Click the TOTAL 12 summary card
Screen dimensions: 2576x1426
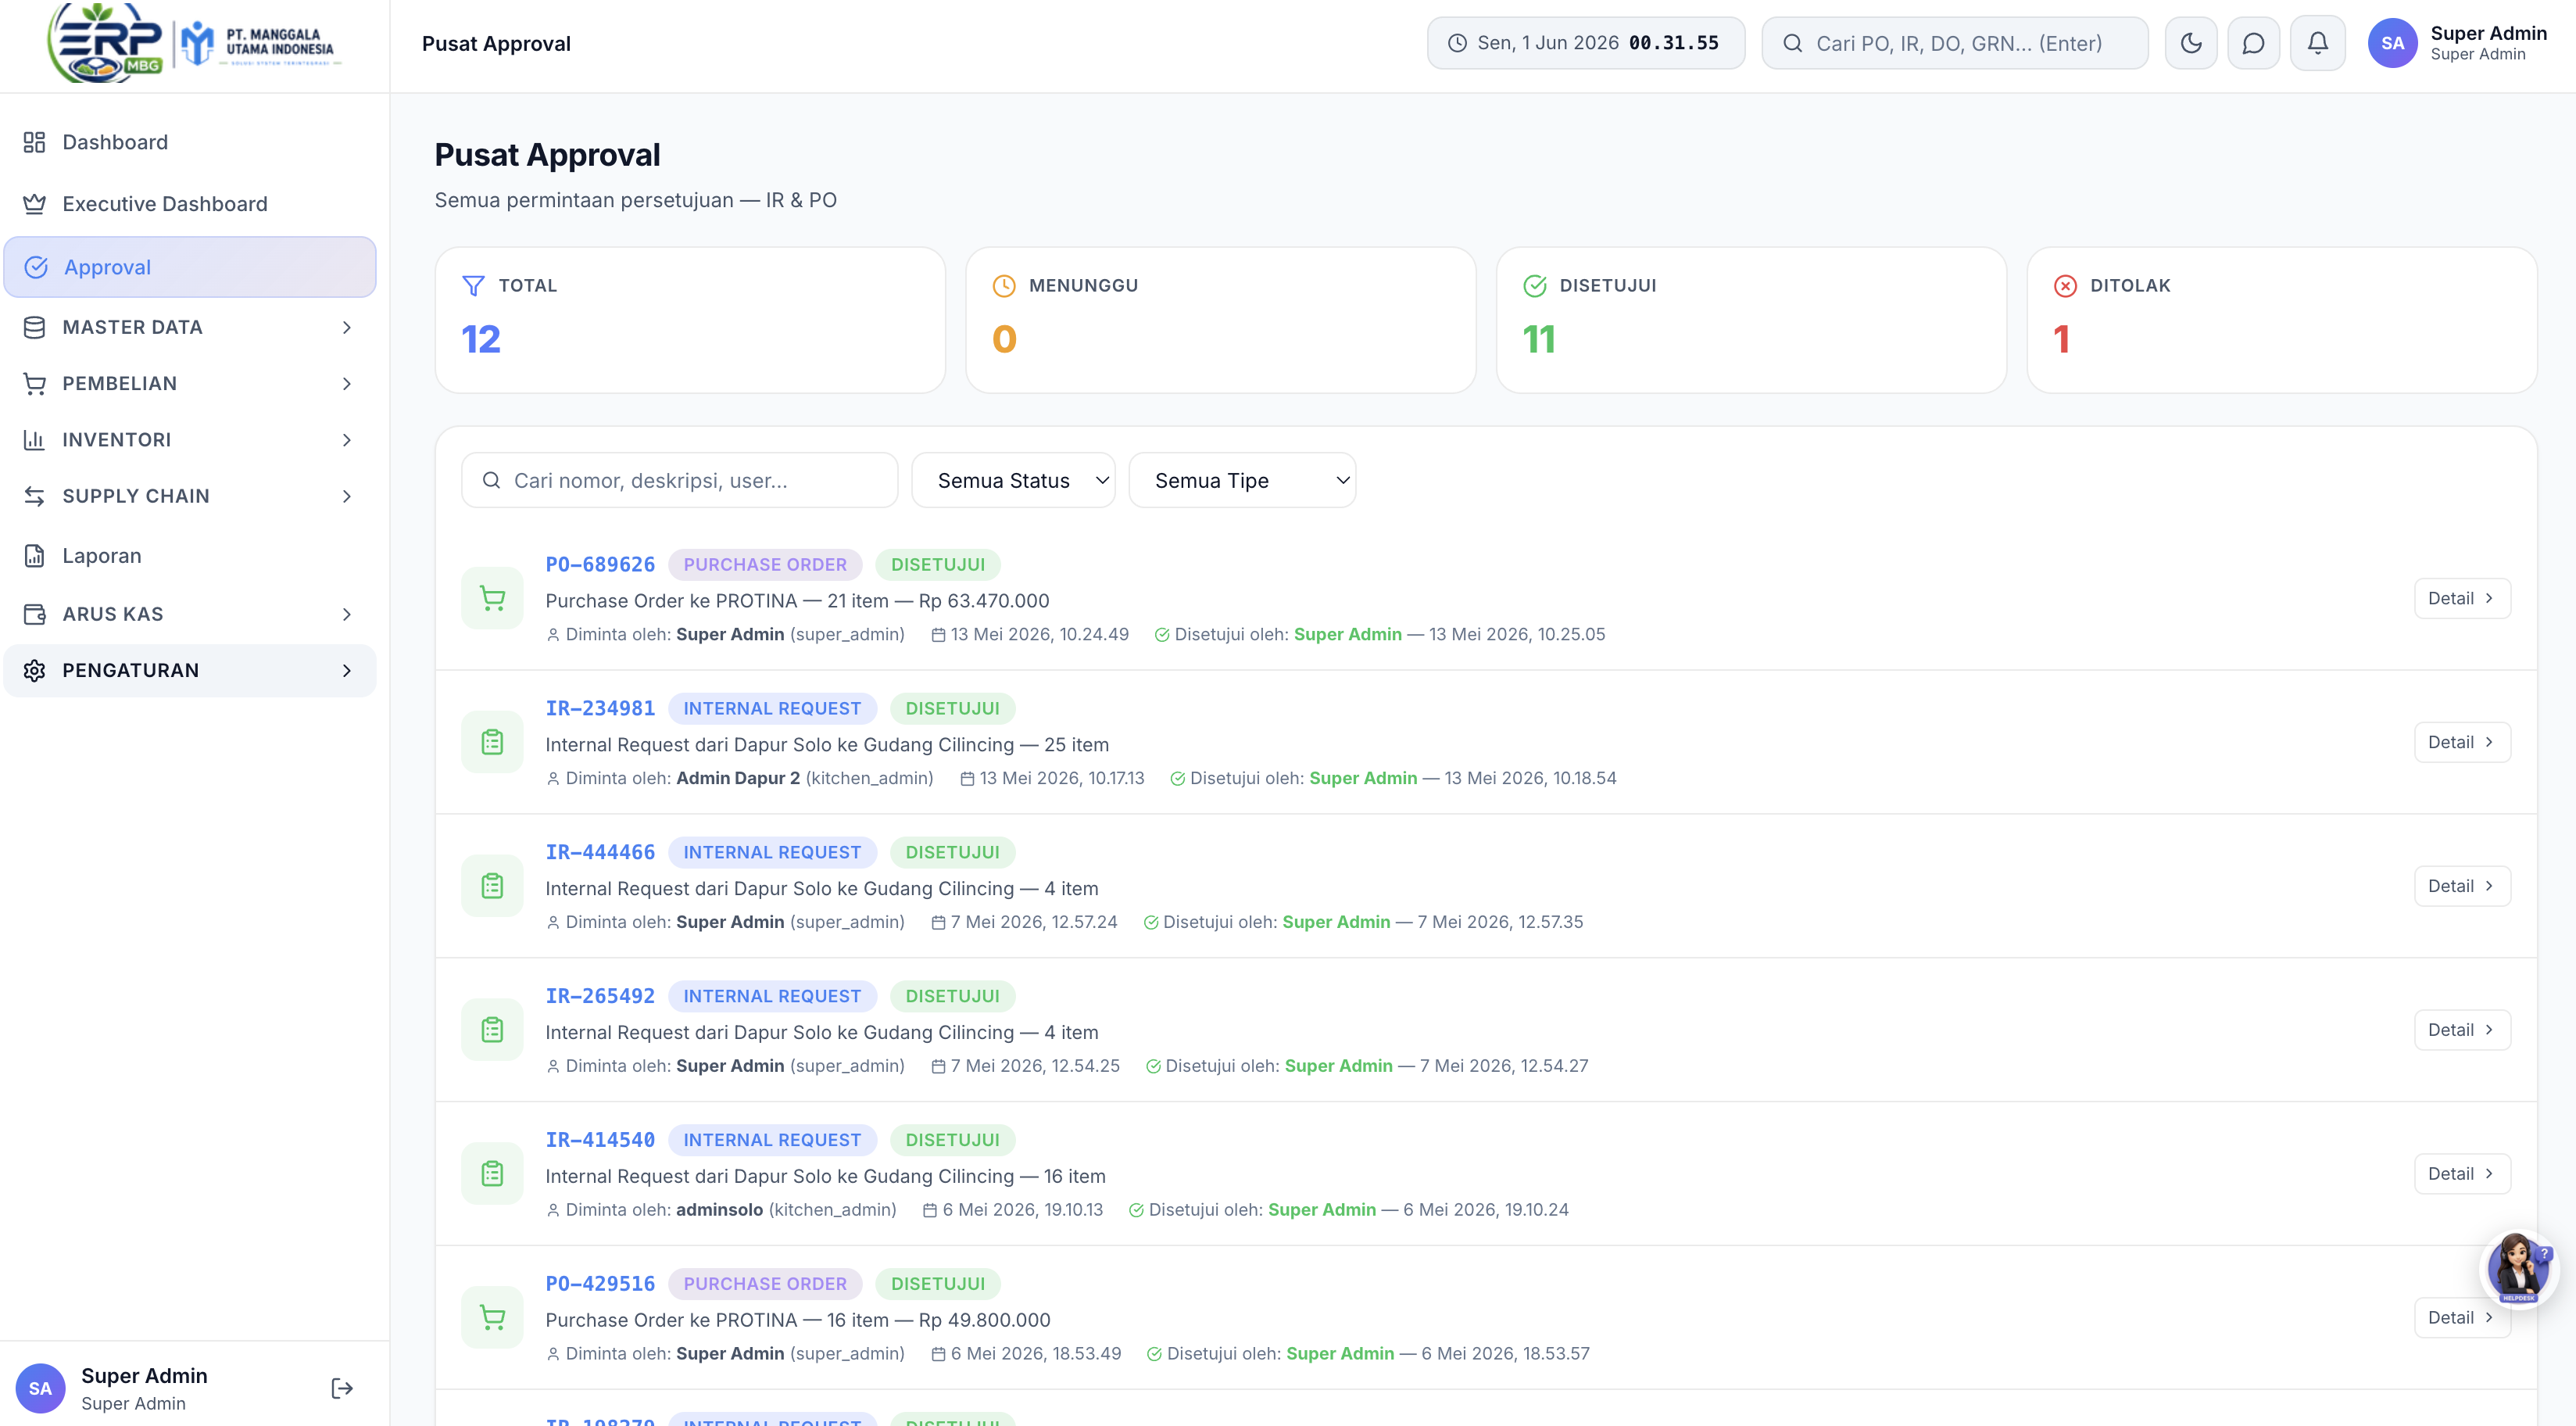click(x=690, y=320)
